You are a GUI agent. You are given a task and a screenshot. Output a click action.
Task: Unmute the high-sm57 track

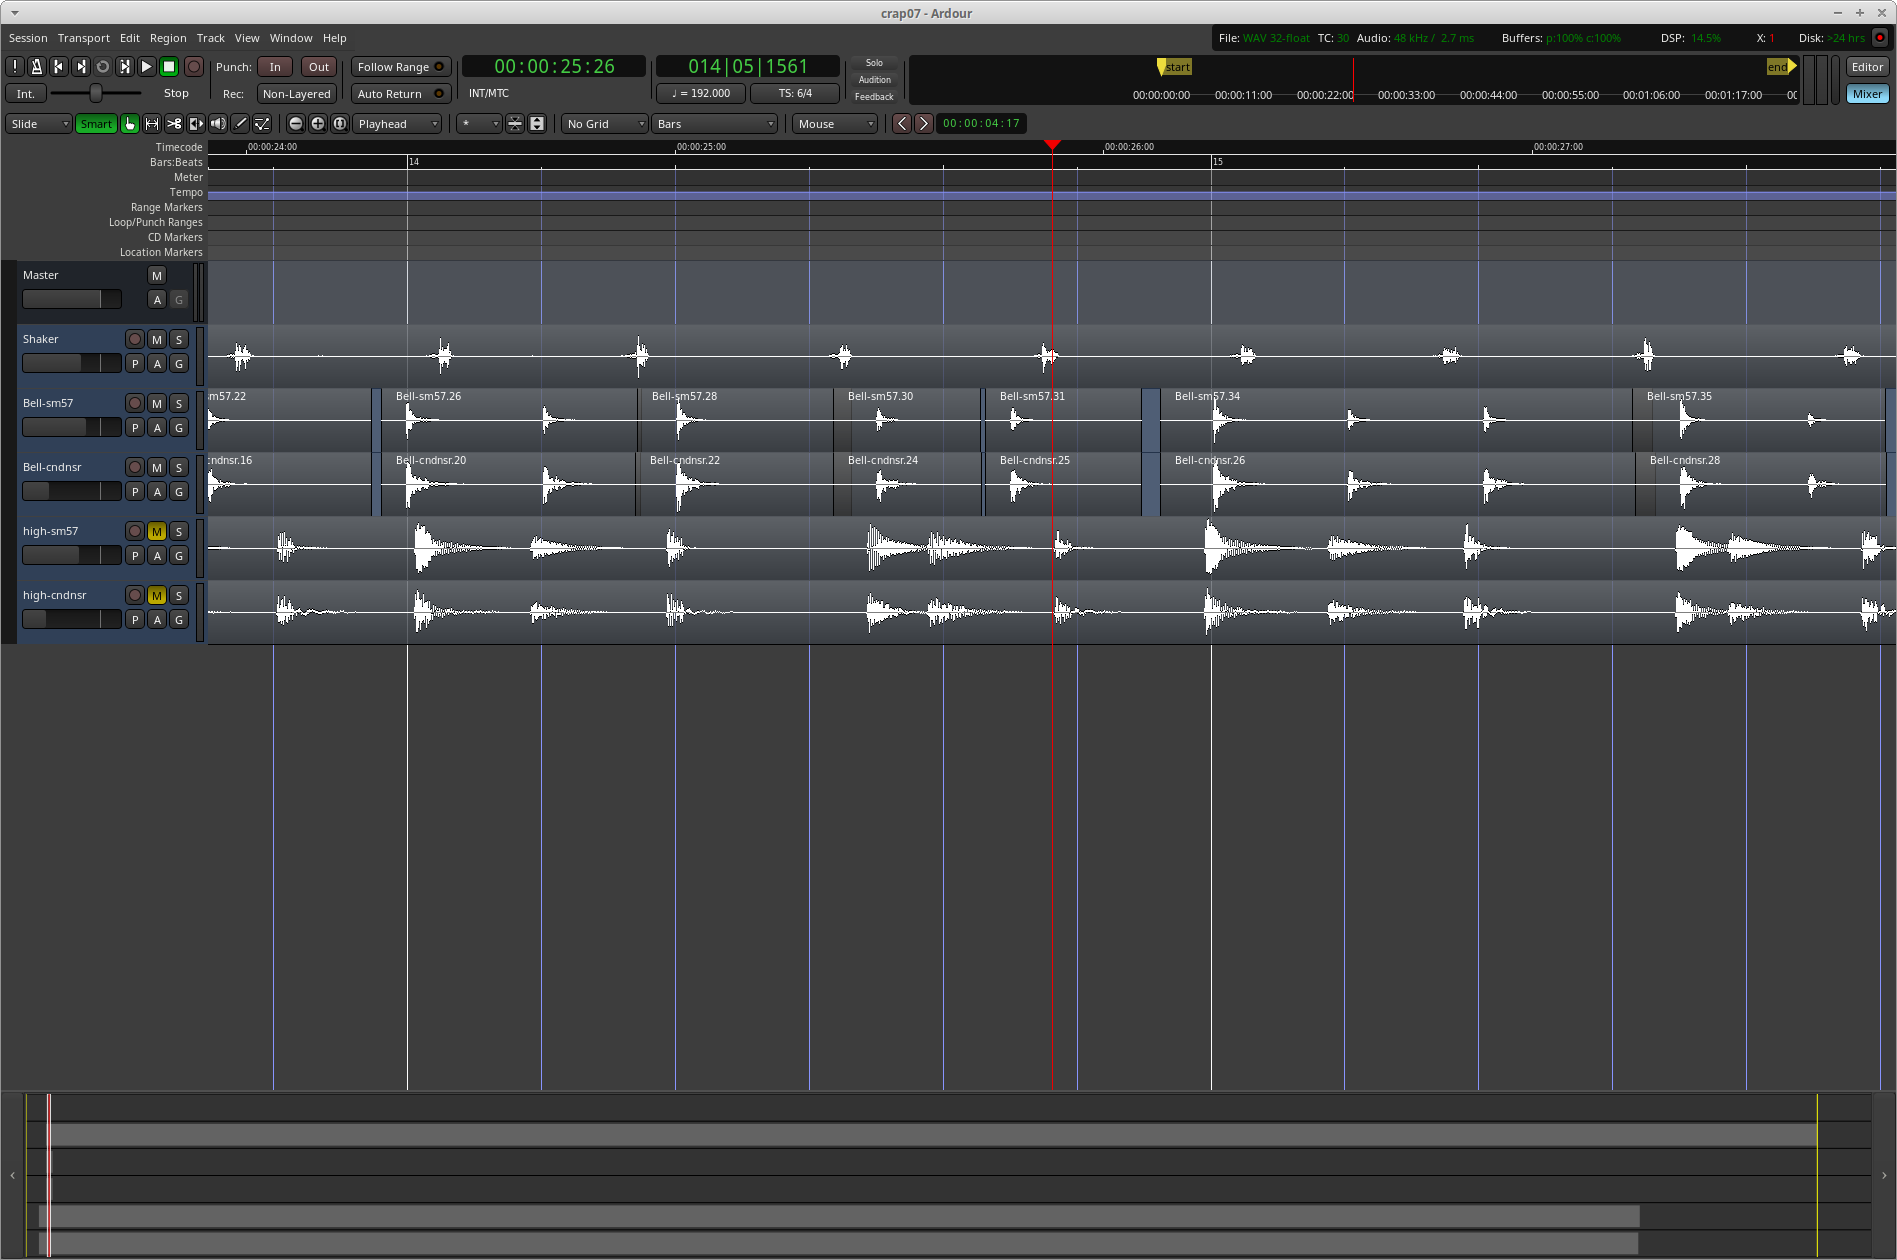point(157,531)
